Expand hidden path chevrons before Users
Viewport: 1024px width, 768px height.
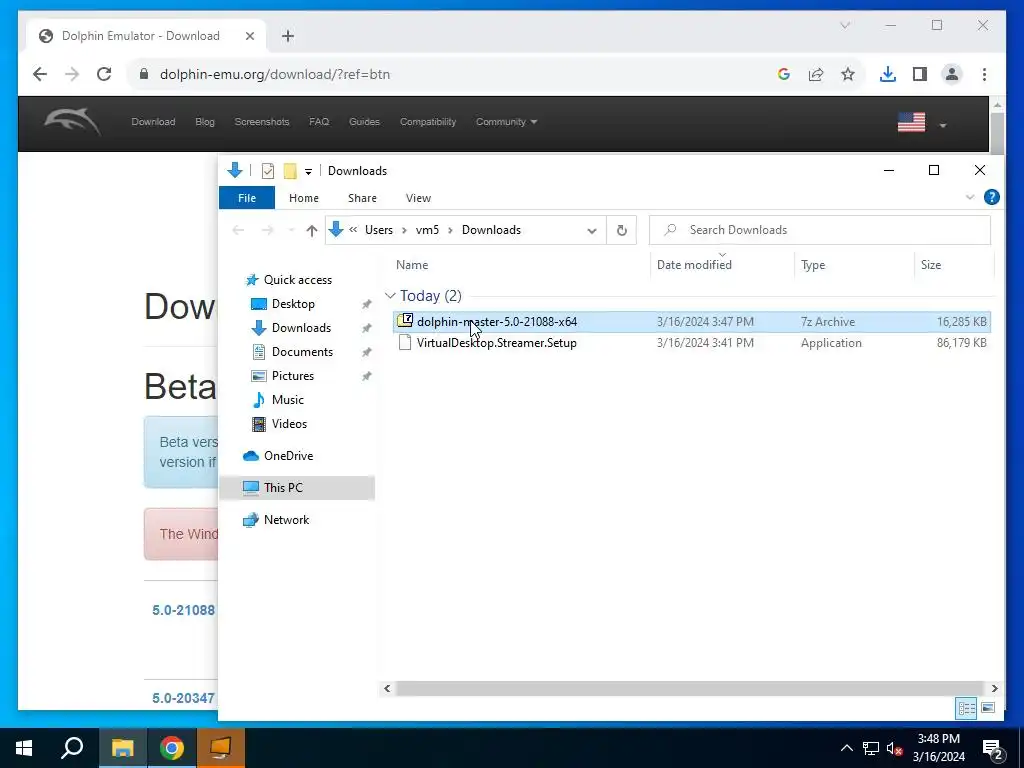pyautogui.click(x=353, y=230)
